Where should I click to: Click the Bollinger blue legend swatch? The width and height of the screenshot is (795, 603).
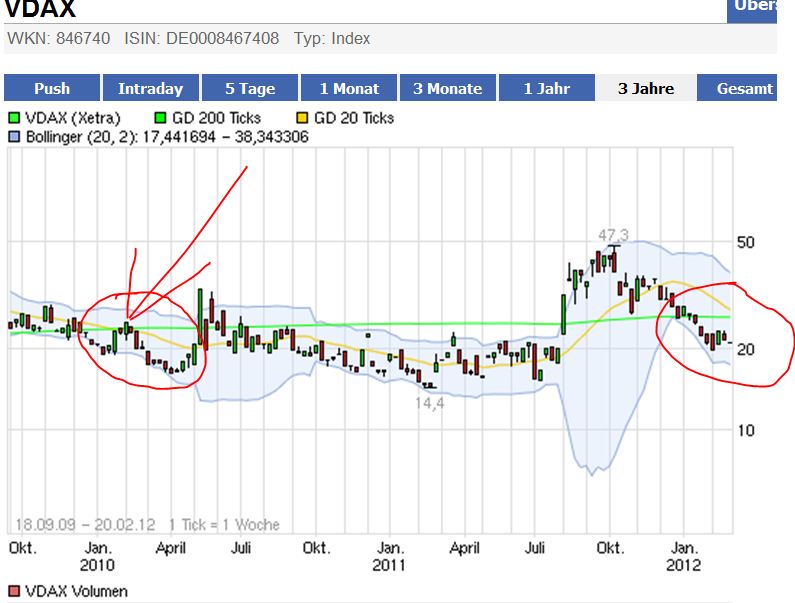coord(14,137)
